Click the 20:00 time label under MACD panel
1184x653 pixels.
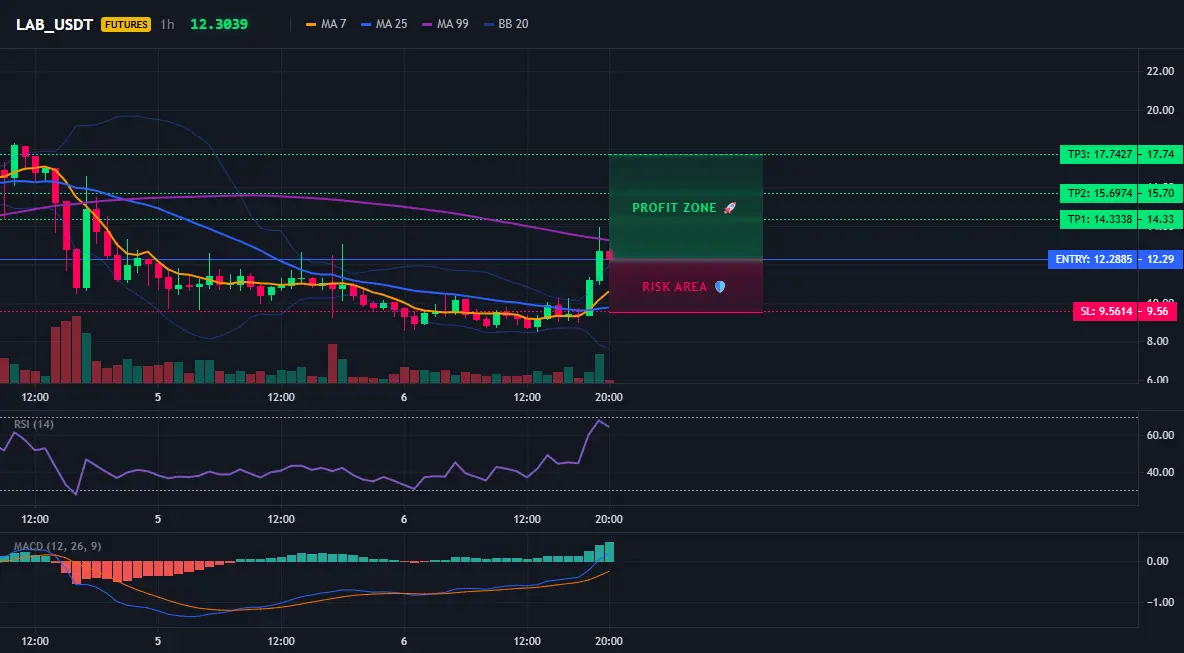[x=609, y=642]
